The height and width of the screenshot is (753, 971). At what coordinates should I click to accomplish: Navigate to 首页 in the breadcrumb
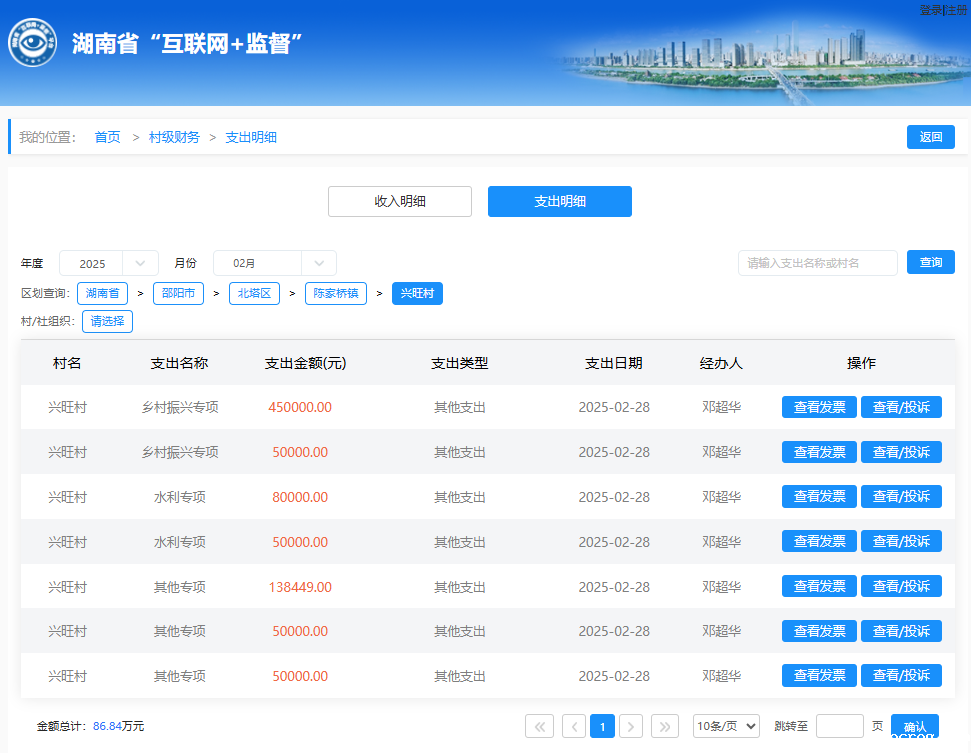click(x=107, y=137)
